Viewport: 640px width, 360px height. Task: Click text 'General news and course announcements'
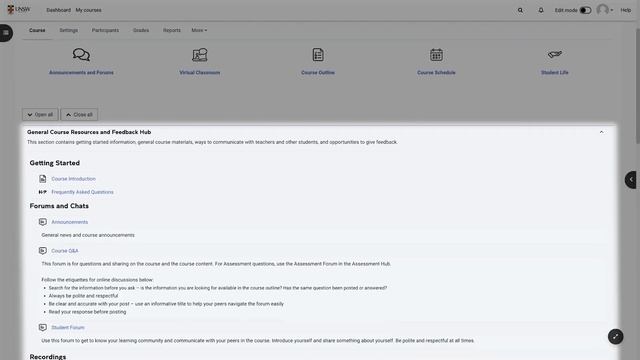tap(88, 235)
